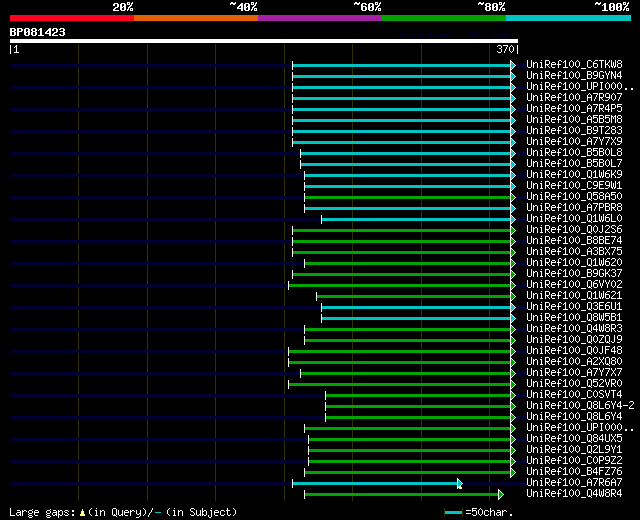
Task: Open the UniRef100_A7PBR8 hit label
Action: [574, 208]
